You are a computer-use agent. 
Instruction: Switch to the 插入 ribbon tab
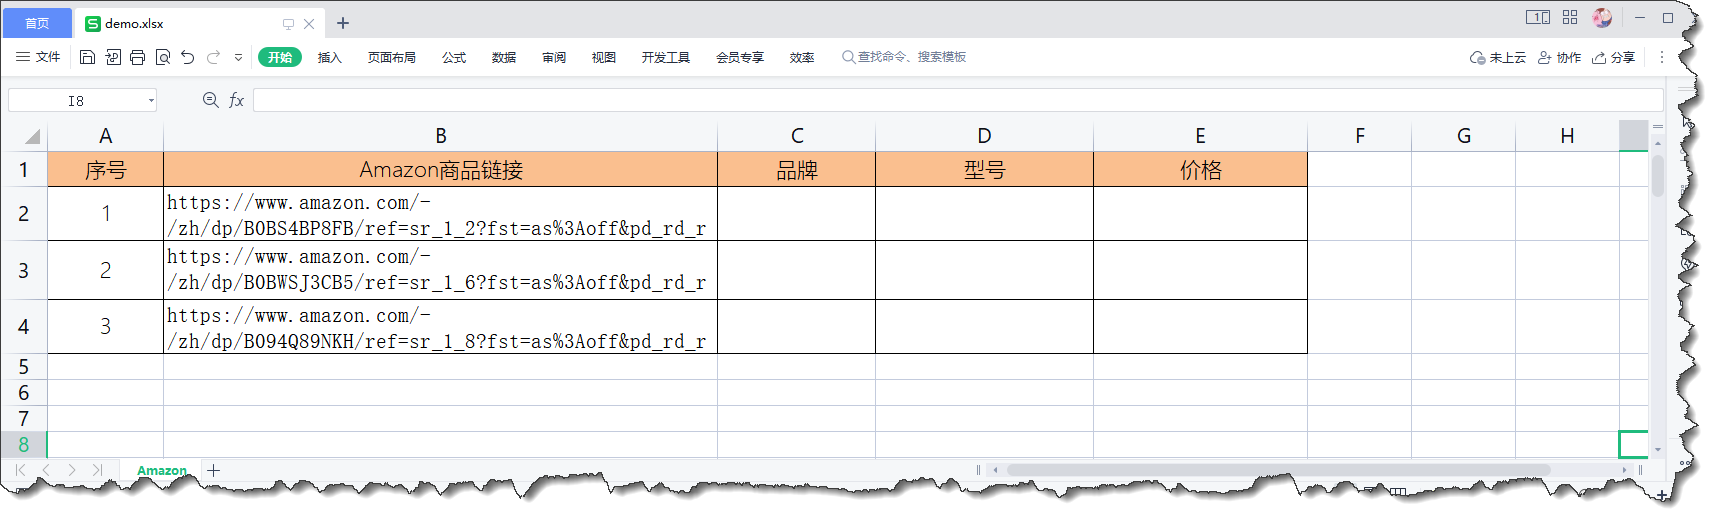click(x=330, y=57)
